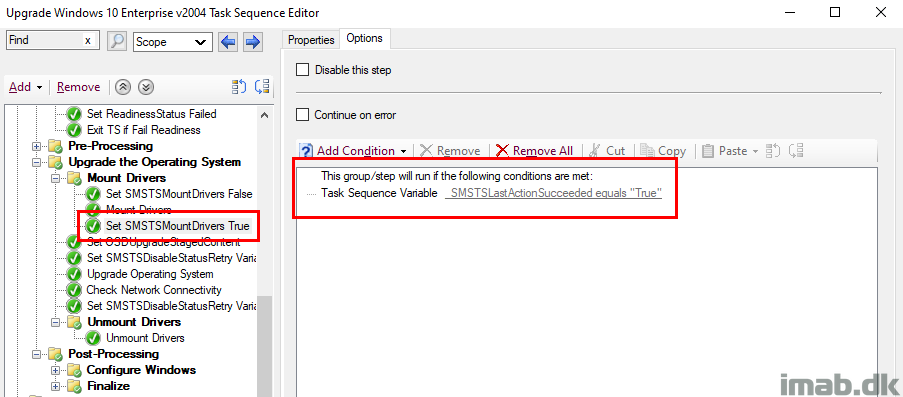
Task: Click the move step up icon
Action: [x=123, y=87]
